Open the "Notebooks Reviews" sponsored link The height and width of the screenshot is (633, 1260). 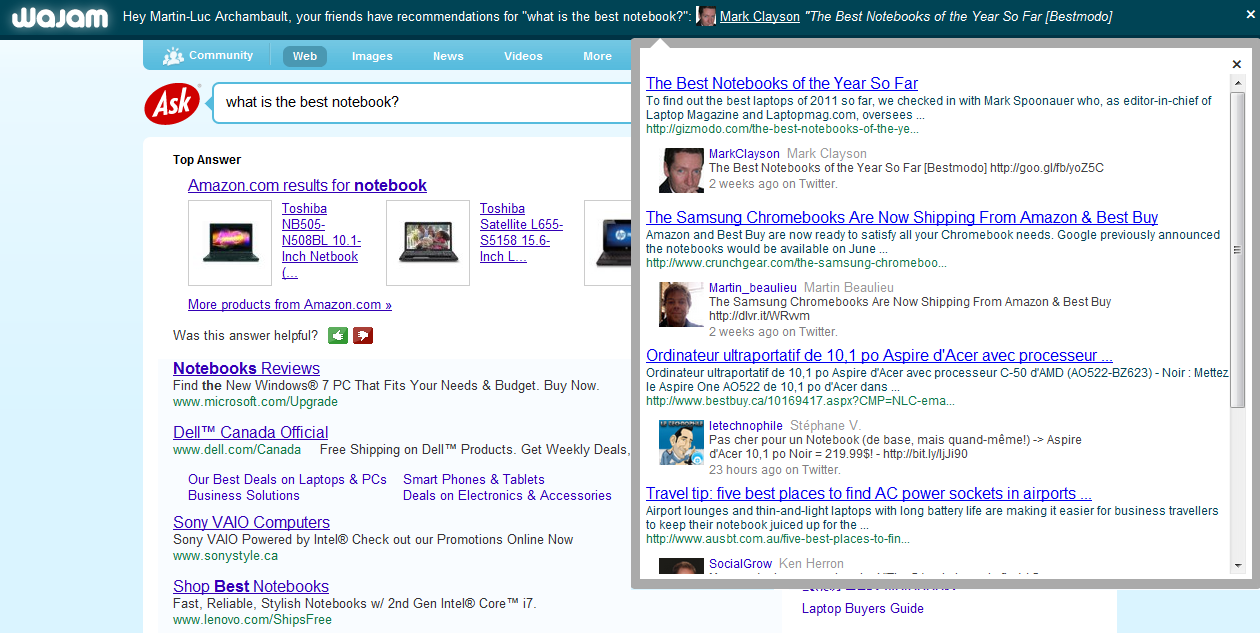(x=246, y=368)
